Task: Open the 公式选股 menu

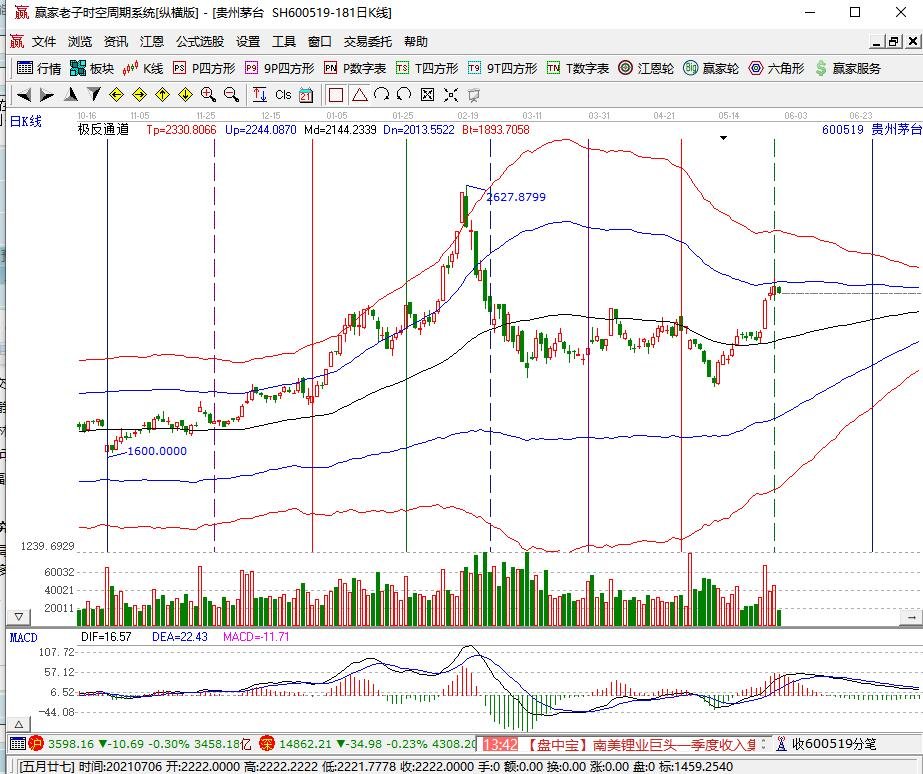Action: tap(200, 42)
